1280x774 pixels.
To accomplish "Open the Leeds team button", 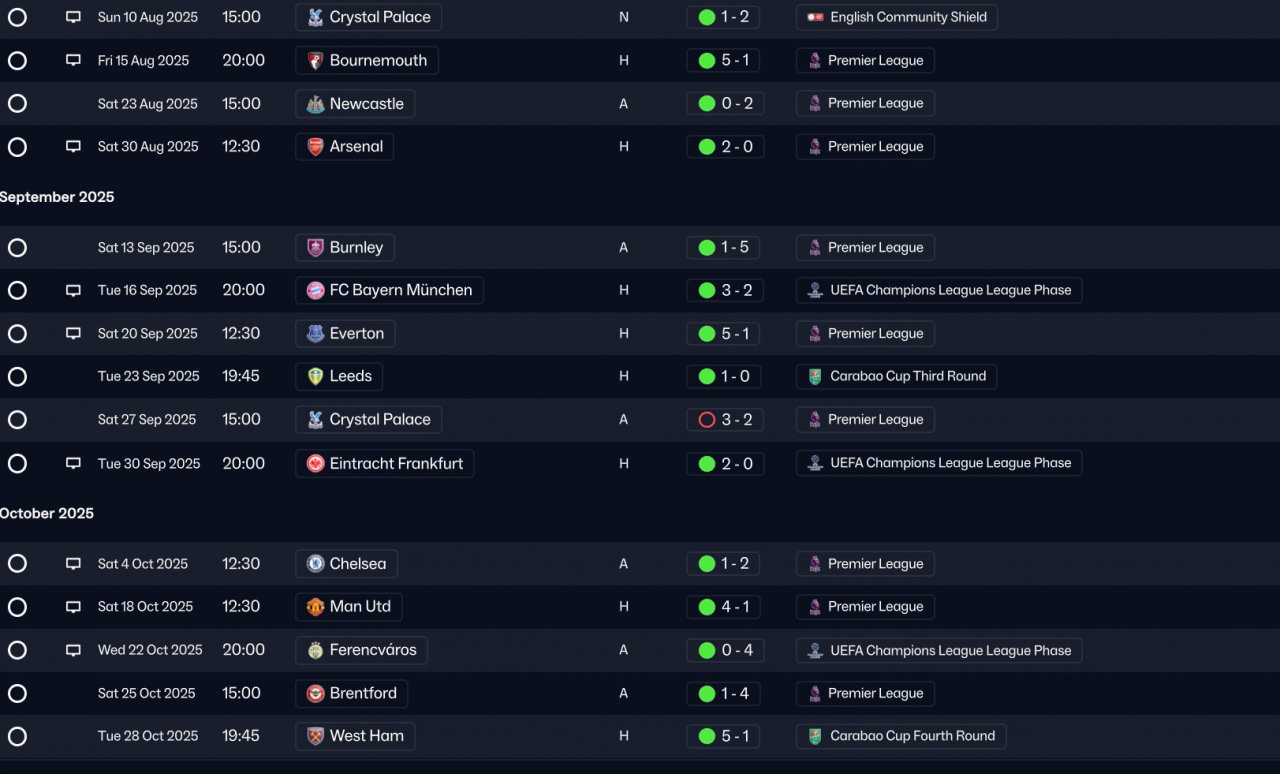I will (339, 376).
